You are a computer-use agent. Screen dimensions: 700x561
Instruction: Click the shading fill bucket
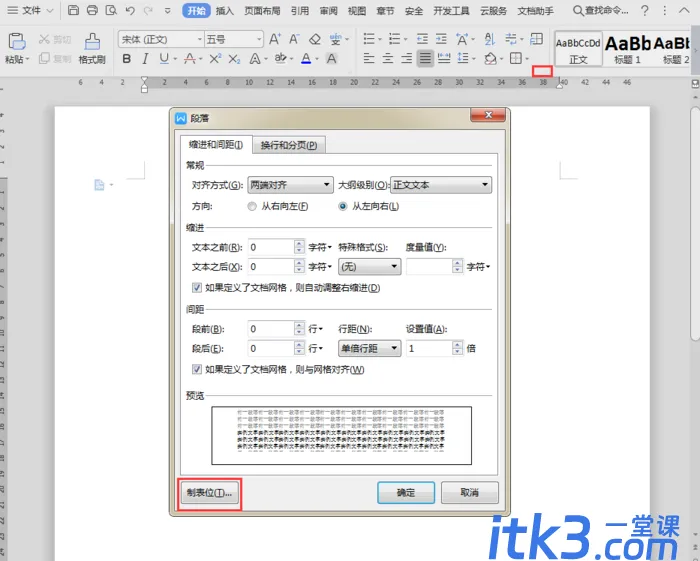tap(490, 58)
